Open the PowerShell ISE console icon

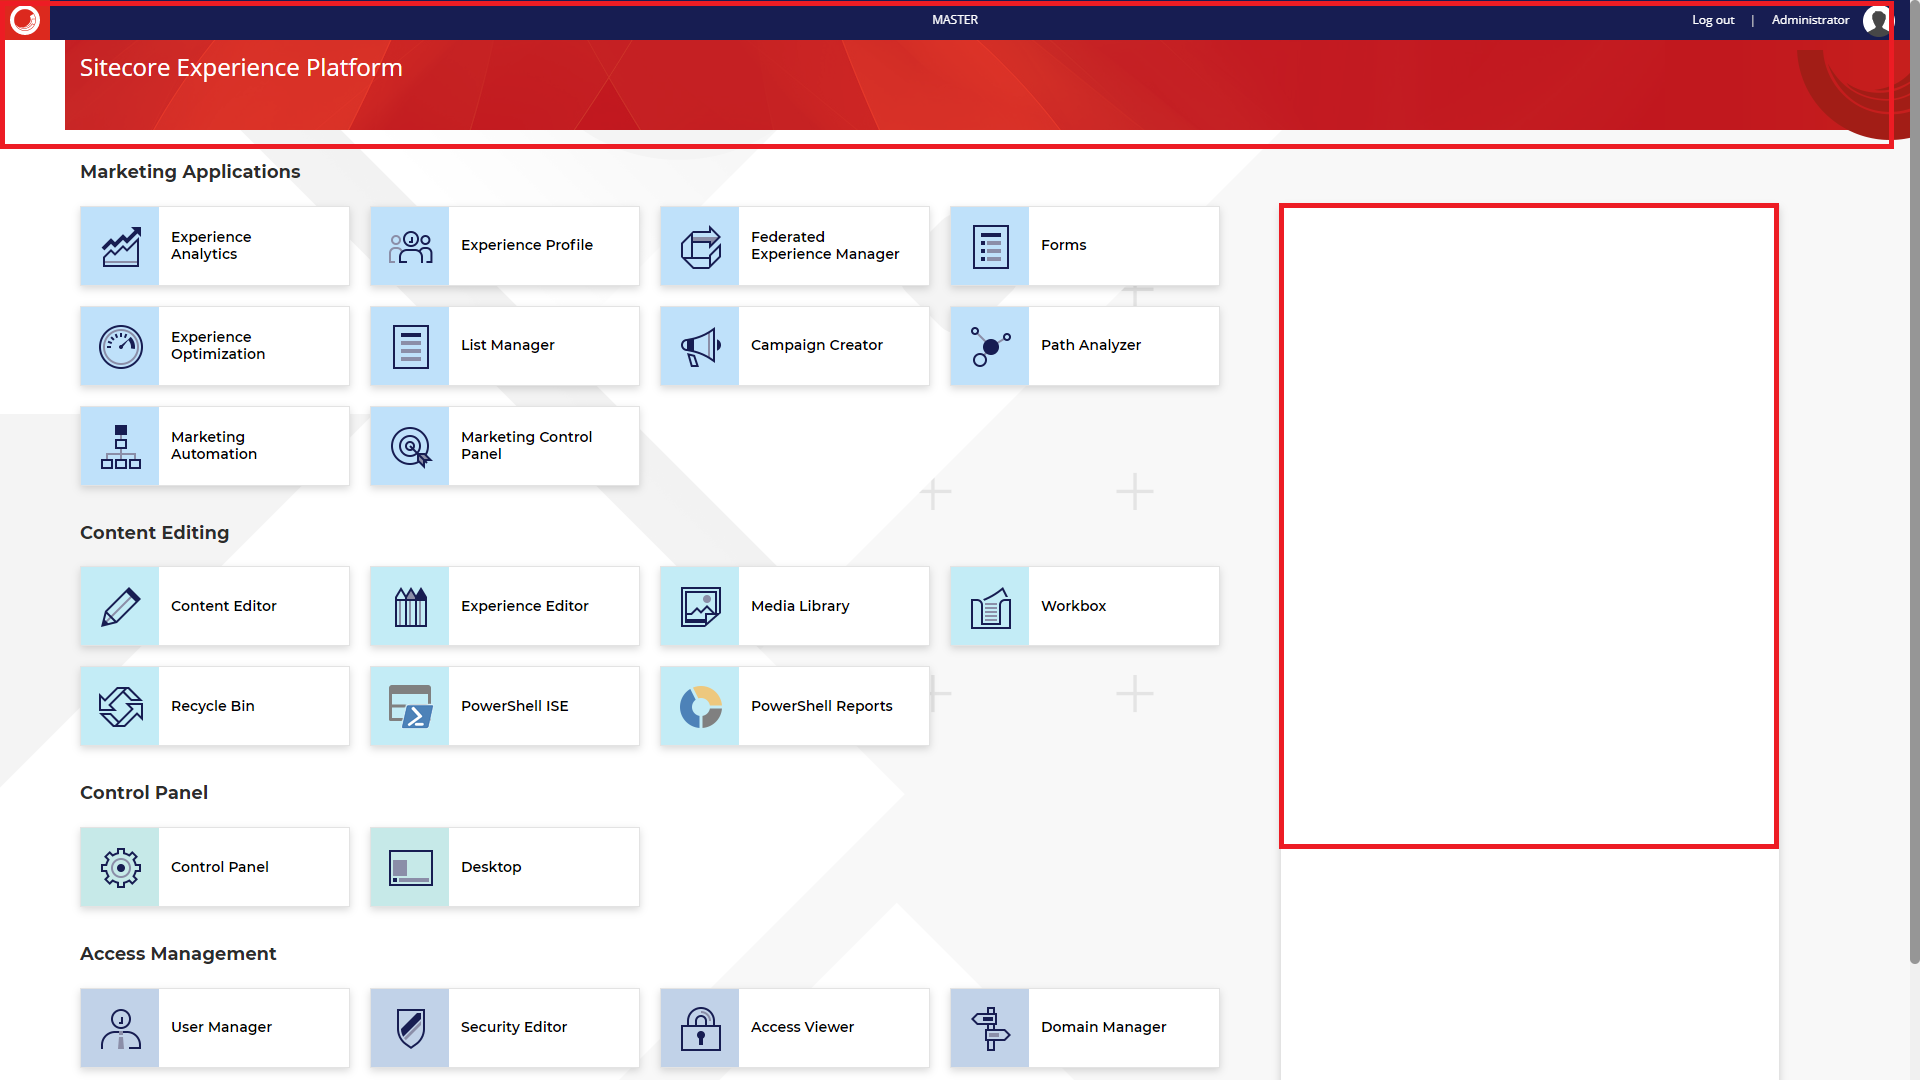(x=410, y=706)
